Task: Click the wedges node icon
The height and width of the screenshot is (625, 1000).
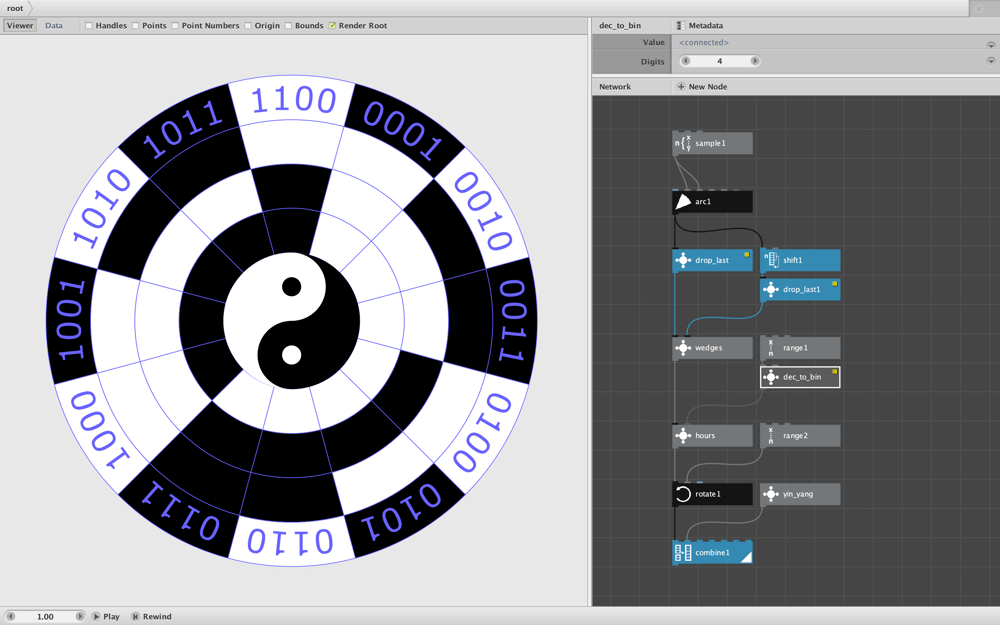Action: click(683, 348)
